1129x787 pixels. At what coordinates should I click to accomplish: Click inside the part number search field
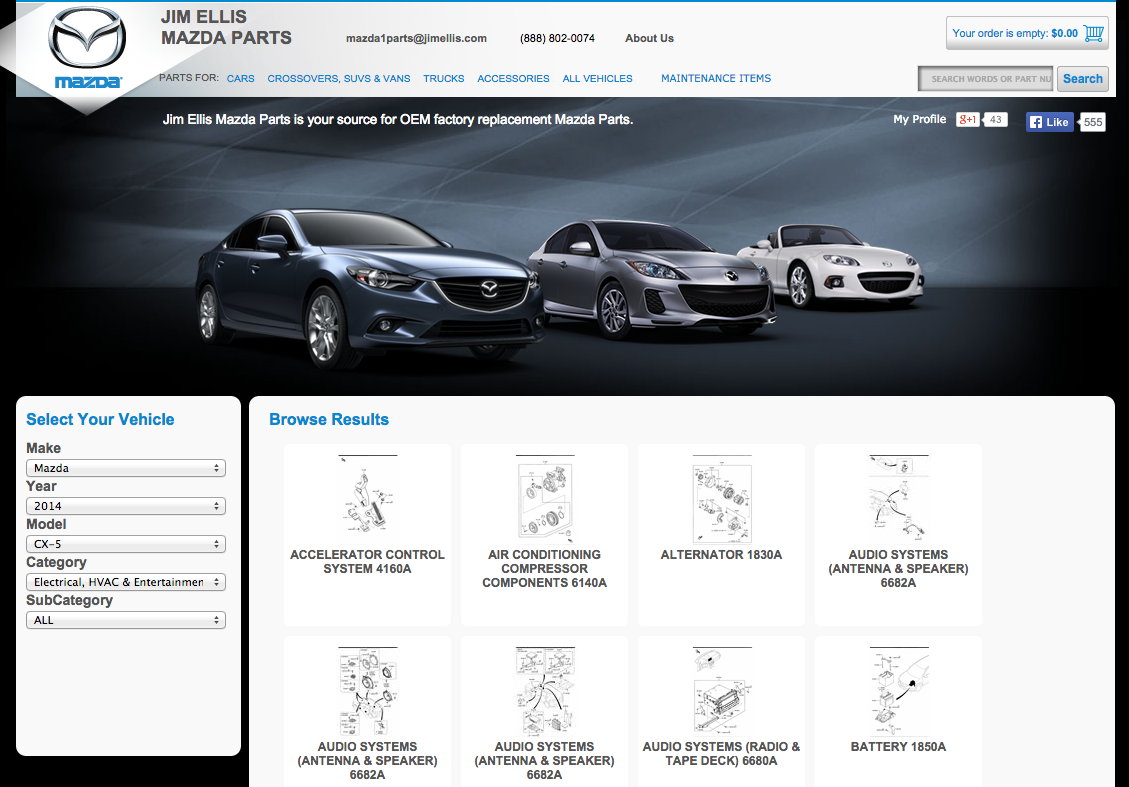984,78
